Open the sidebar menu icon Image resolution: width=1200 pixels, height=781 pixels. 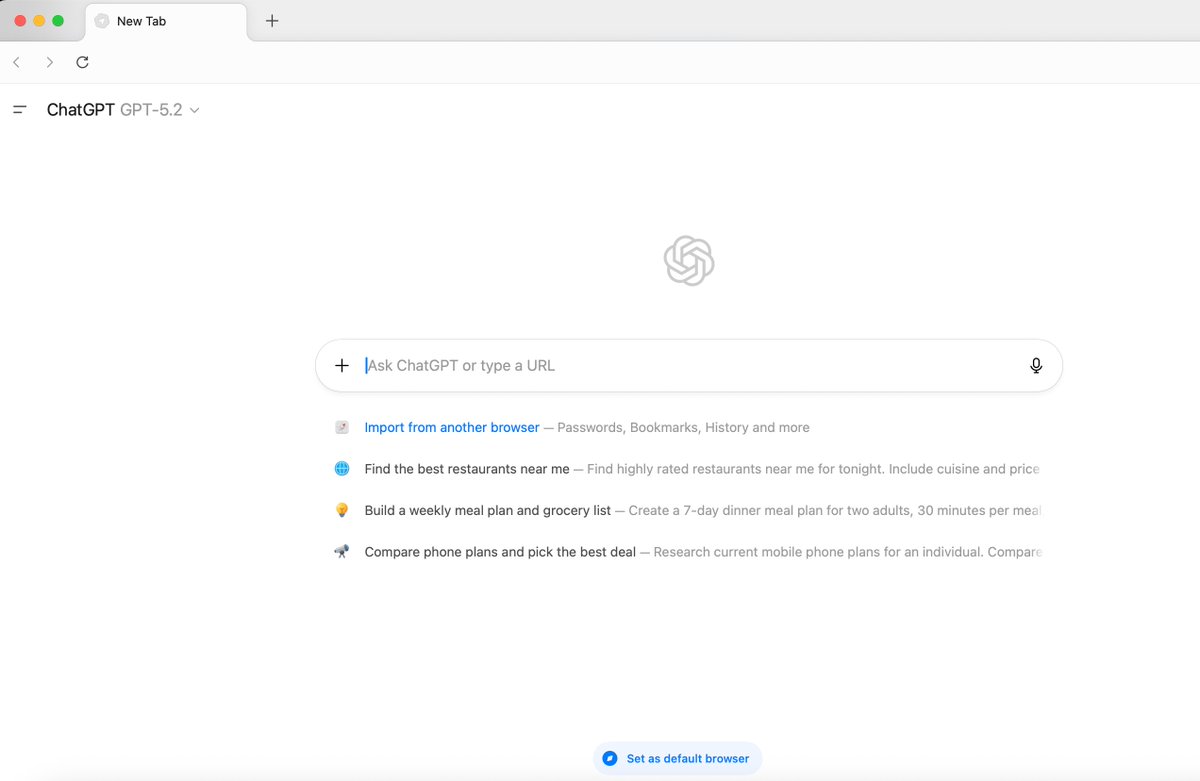(19, 110)
